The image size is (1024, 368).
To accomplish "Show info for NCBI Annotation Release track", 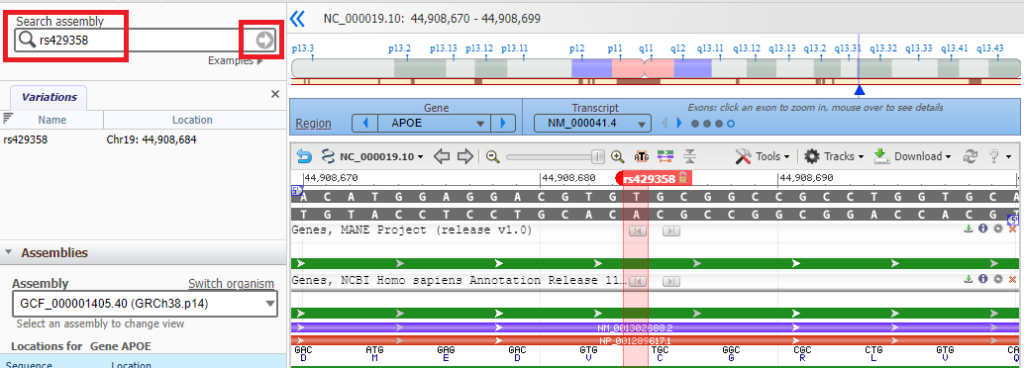I will 983,279.
